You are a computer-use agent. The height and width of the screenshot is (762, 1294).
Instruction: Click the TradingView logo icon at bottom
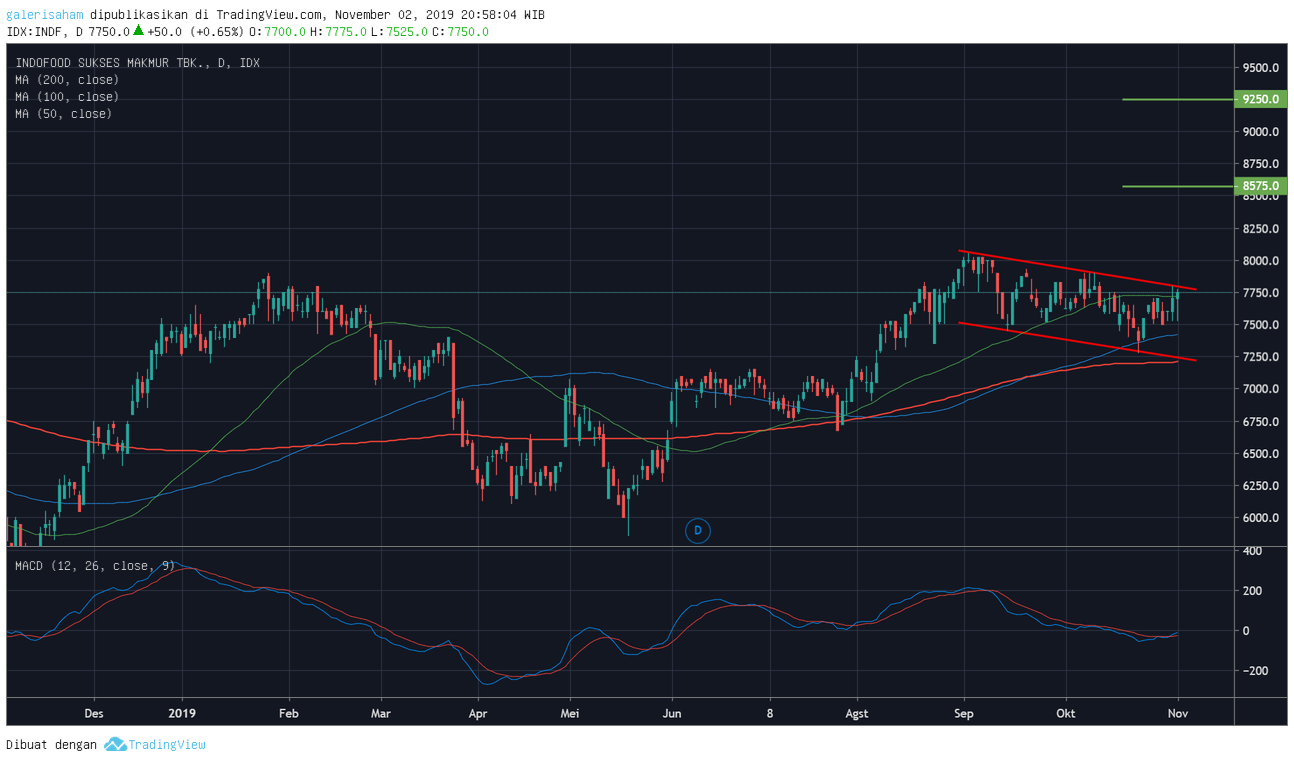pyautogui.click(x=114, y=744)
